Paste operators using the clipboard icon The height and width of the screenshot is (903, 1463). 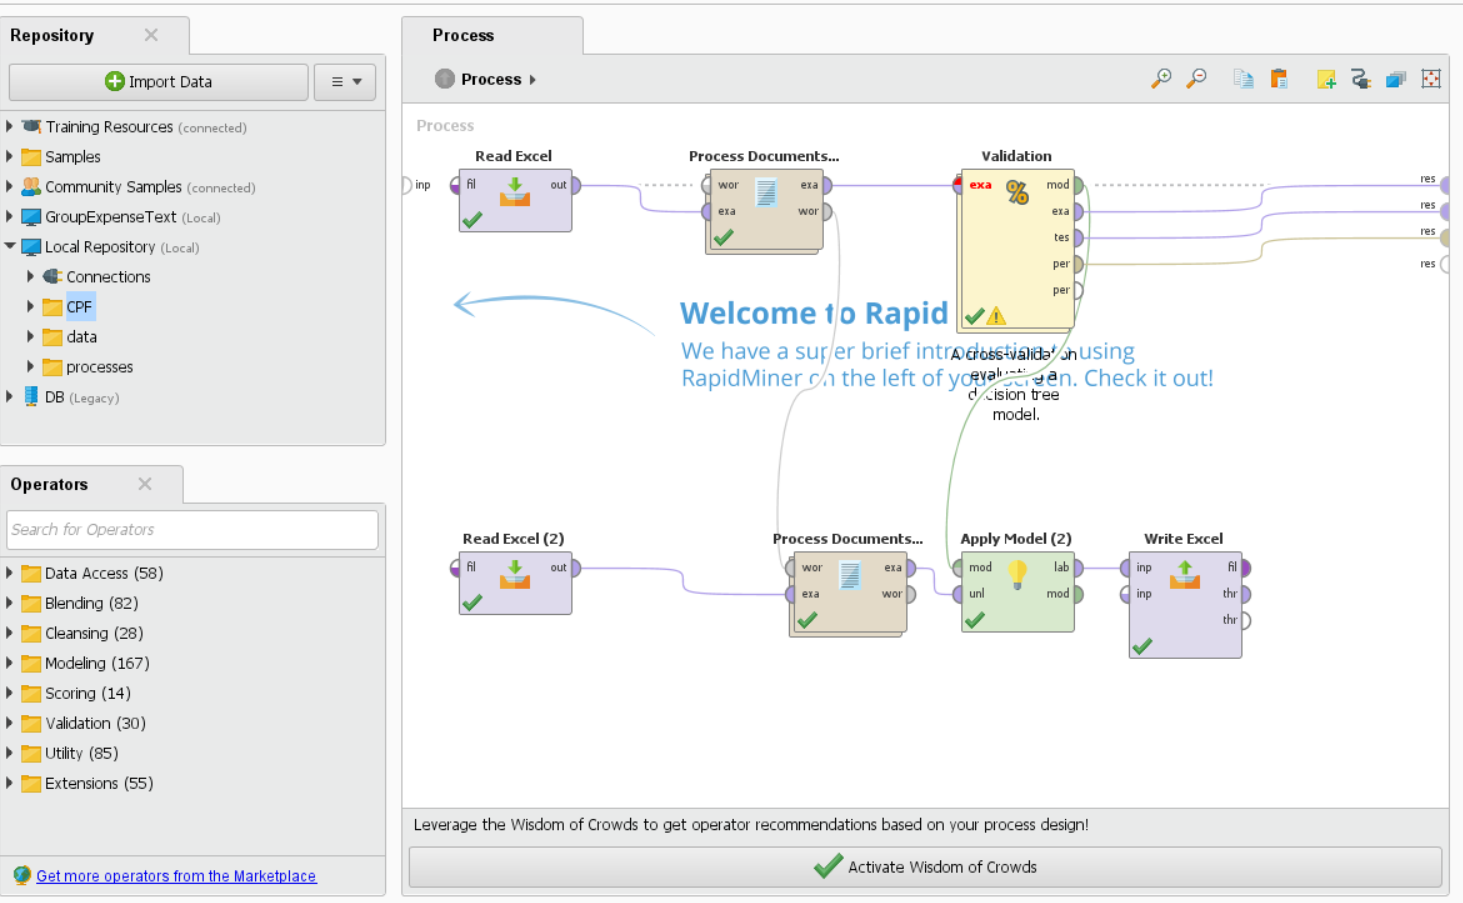pyautogui.click(x=1279, y=78)
